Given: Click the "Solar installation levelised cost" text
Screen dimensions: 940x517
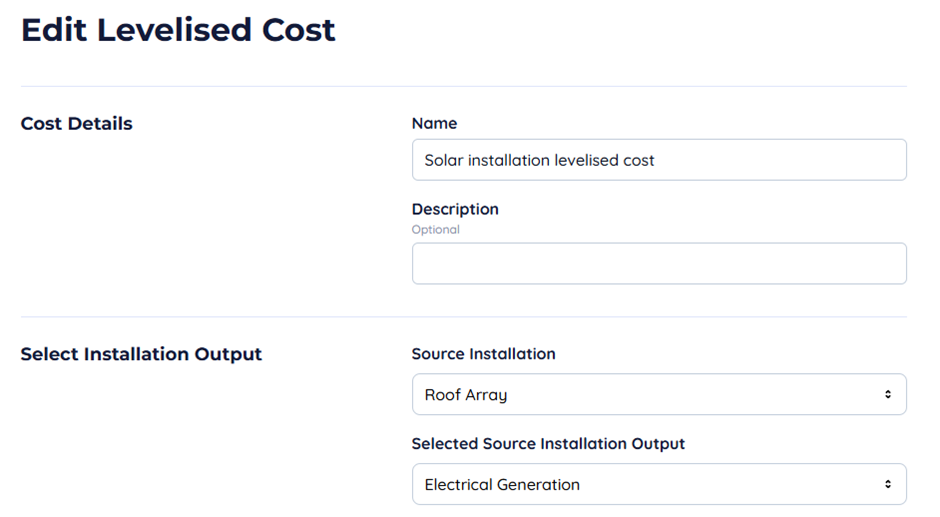Looking at the screenshot, I should (539, 160).
